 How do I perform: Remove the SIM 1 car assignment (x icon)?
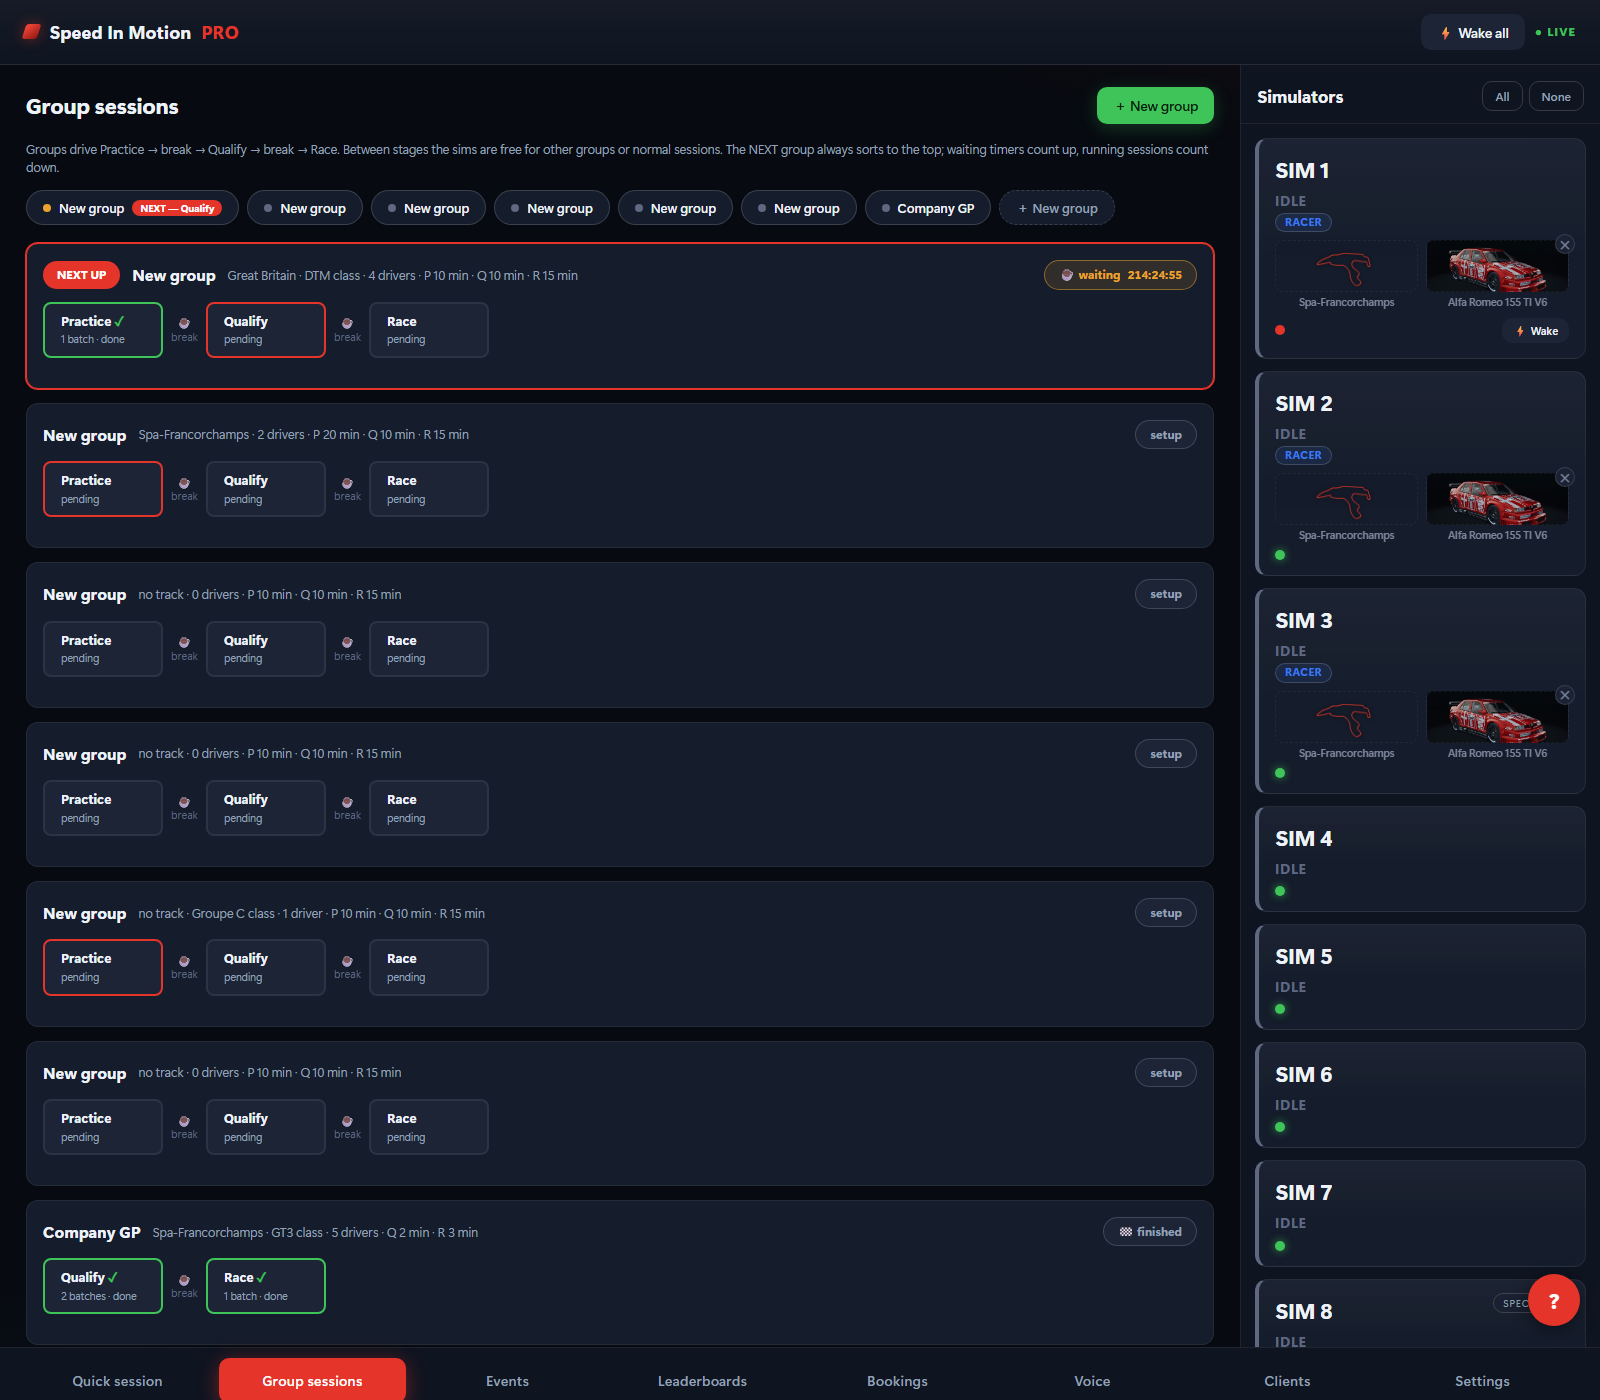pos(1565,244)
